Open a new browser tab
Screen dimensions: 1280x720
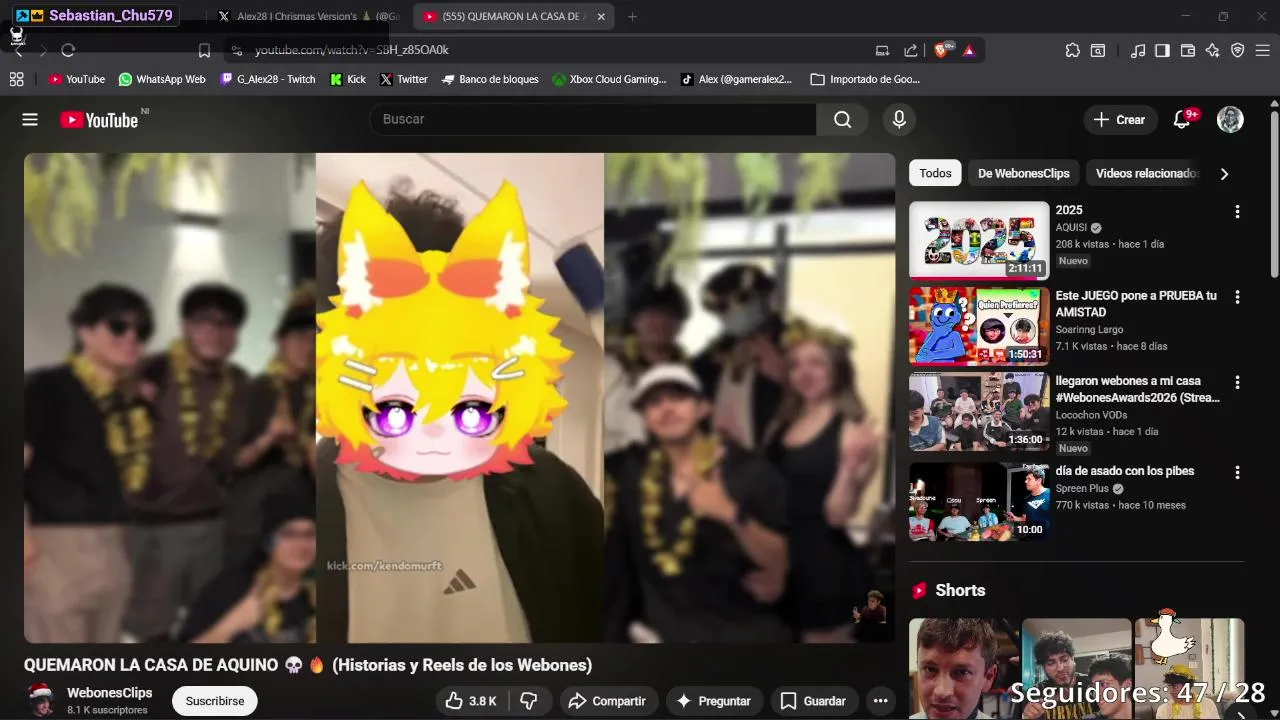[x=632, y=16]
